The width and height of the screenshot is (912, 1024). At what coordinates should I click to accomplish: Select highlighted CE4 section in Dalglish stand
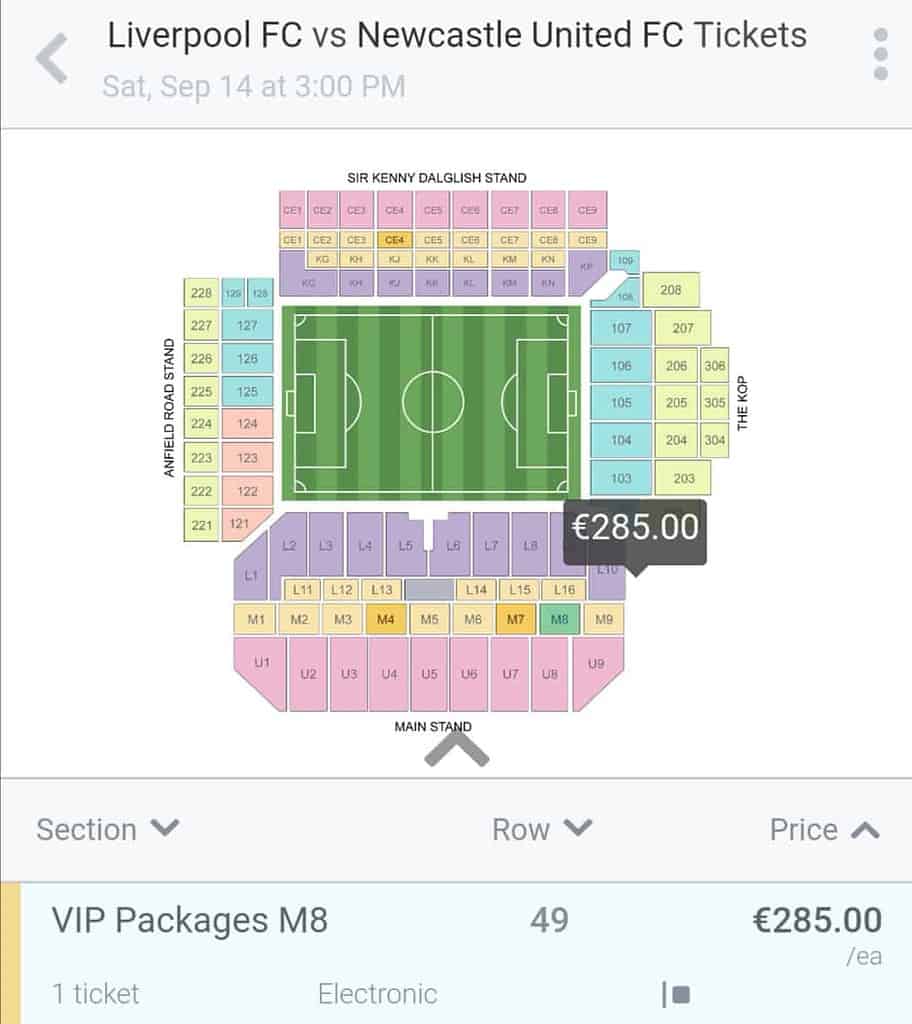click(x=395, y=240)
